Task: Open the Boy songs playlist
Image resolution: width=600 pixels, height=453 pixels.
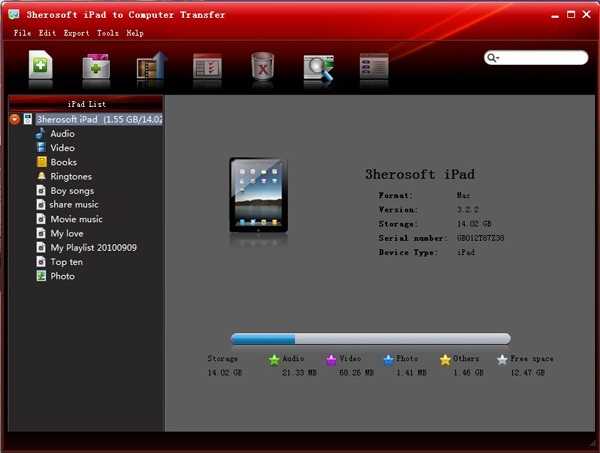Action: pyautogui.click(x=72, y=191)
